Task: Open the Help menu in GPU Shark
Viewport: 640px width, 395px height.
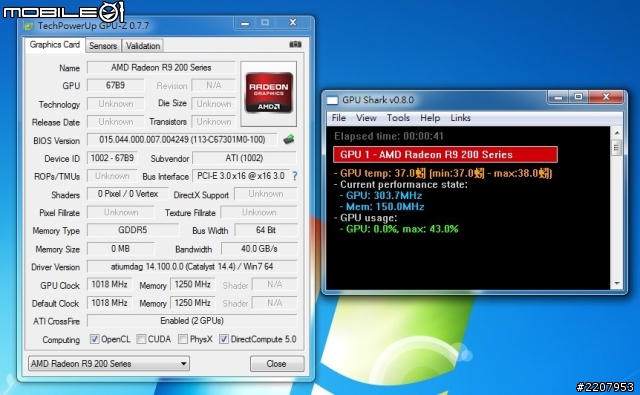Action: (430, 118)
